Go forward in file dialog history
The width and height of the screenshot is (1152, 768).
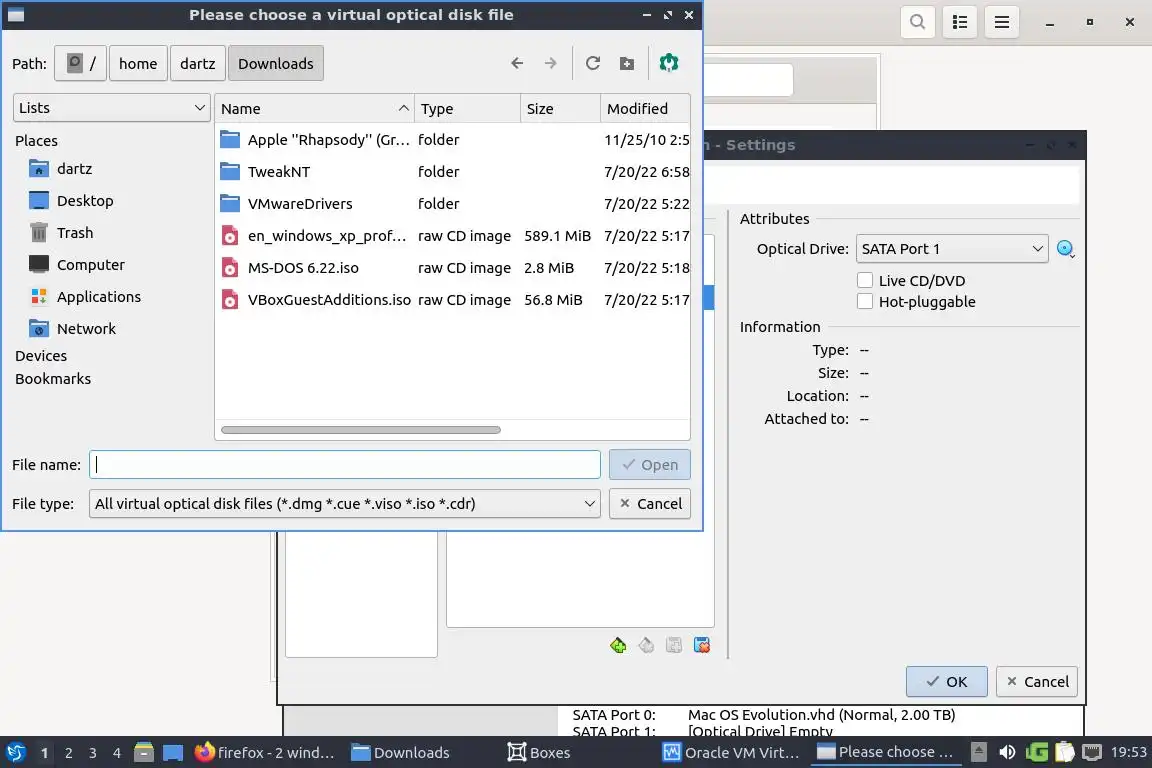[550, 63]
